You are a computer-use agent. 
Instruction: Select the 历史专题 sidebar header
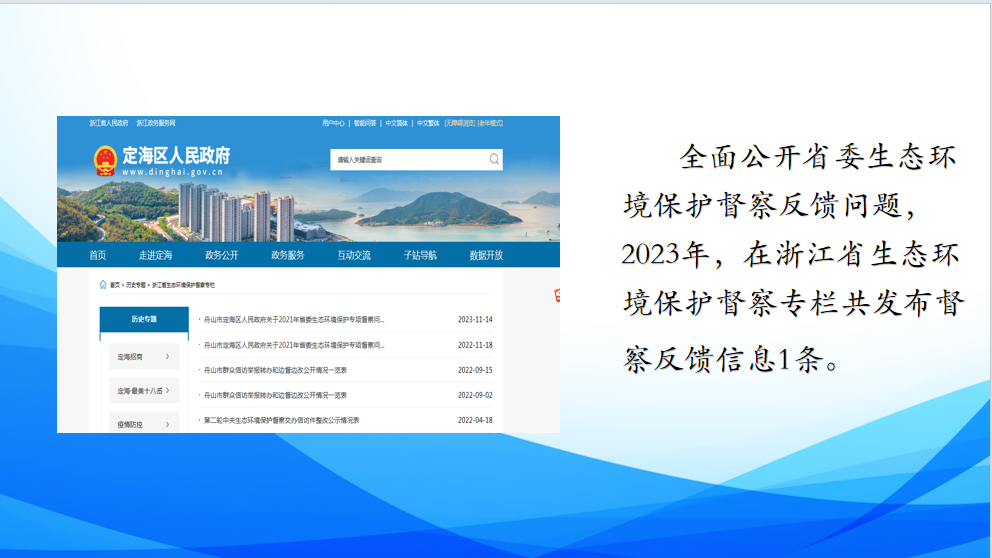(x=144, y=319)
